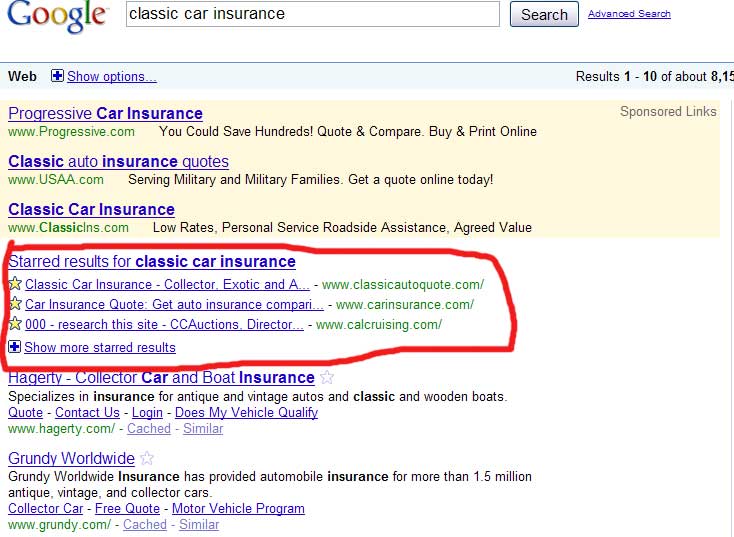The width and height of the screenshot is (734, 537).
Task: Open Classic Car Insurance sponsored ad
Action: tap(91, 209)
